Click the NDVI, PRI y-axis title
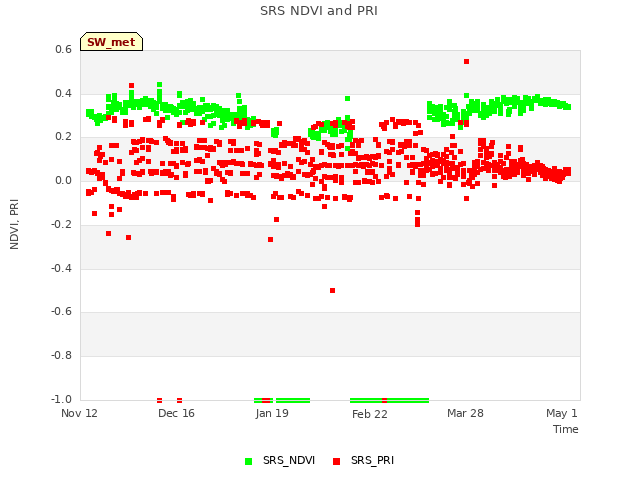The image size is (640, 480). pos(14,224)
